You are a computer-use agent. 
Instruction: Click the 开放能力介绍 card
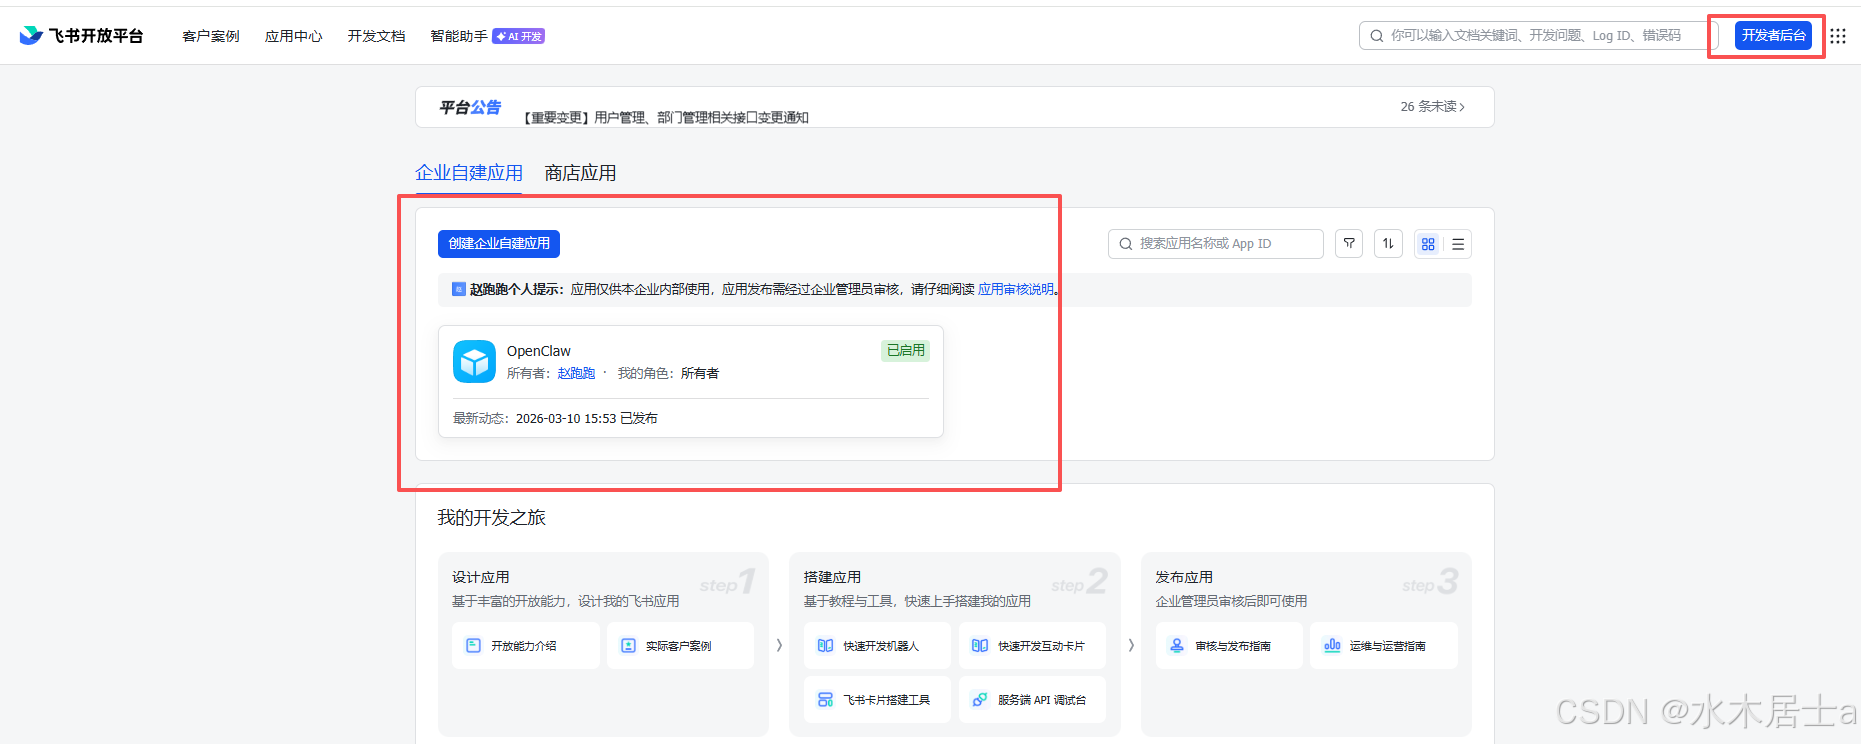point(525,646)
